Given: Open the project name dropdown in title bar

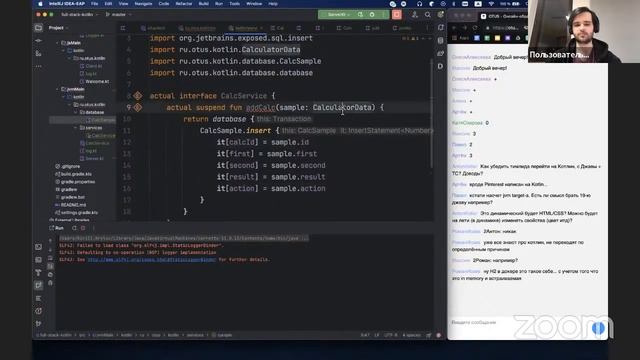Looking at the screenshot, I should [x=80, y=15].
